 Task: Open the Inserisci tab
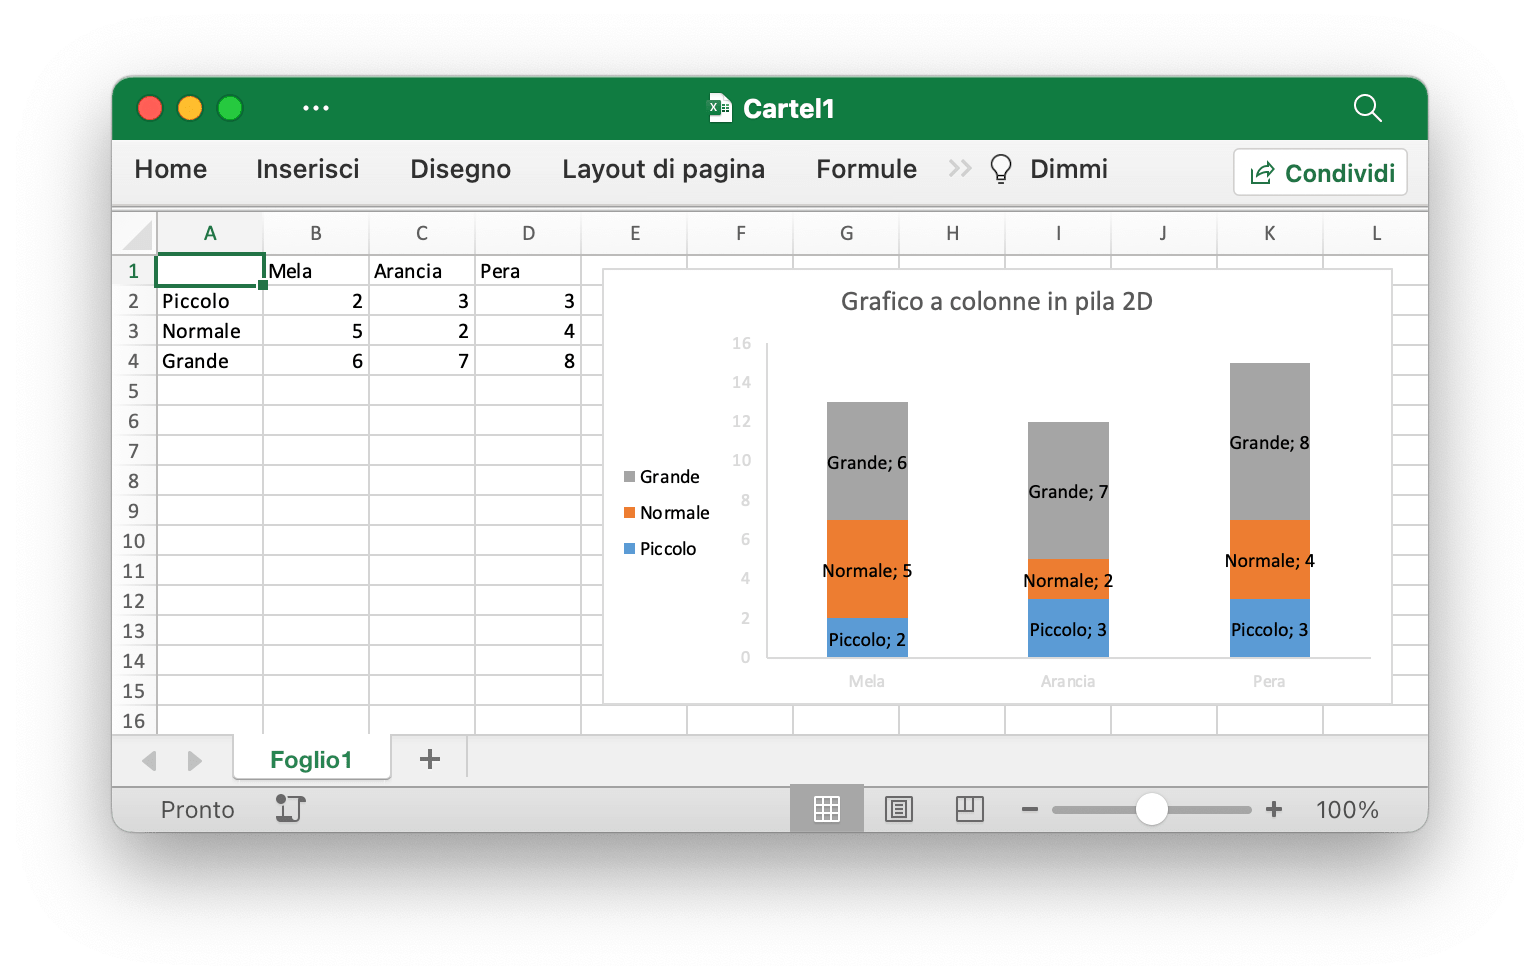[308, 169]
